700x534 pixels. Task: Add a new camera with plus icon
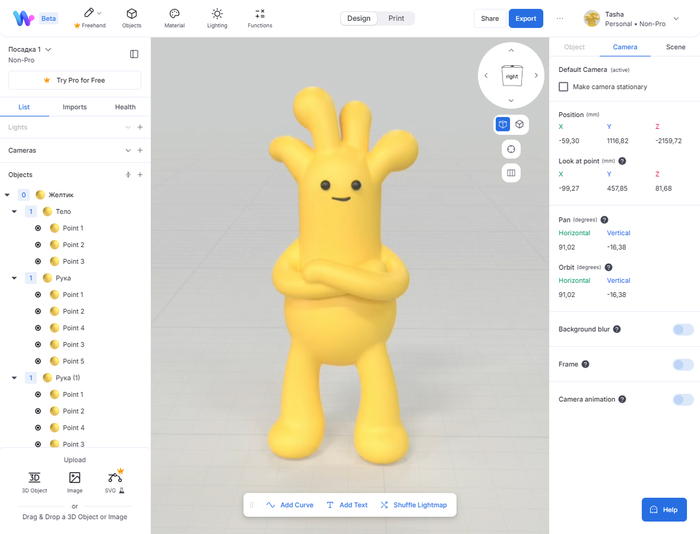point(140,150)
